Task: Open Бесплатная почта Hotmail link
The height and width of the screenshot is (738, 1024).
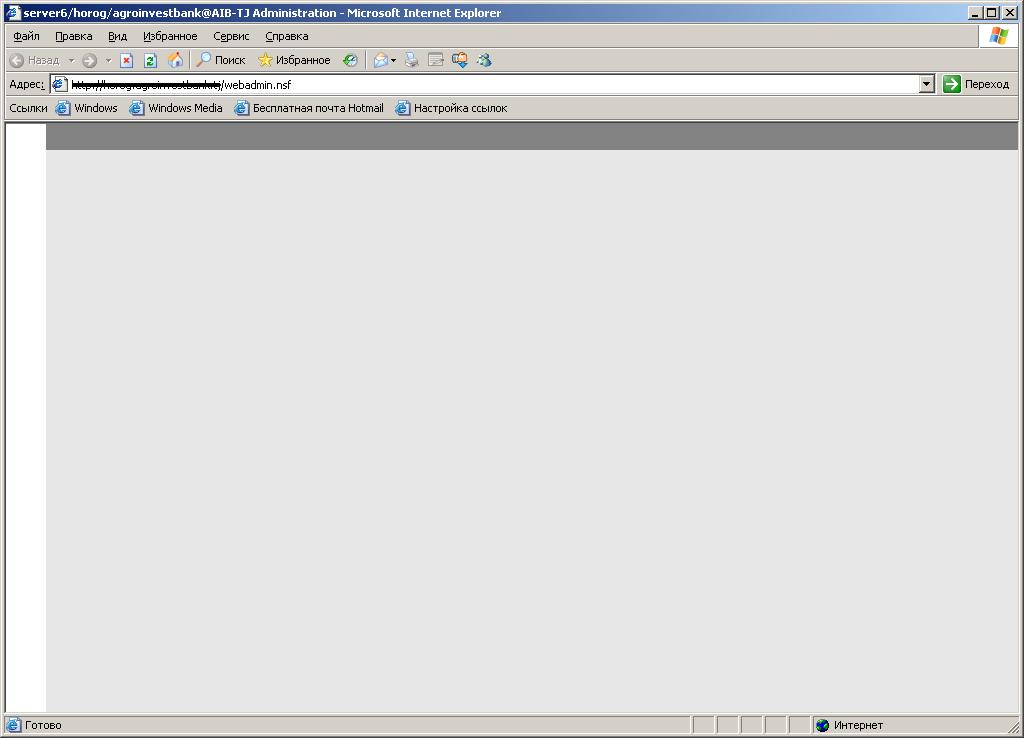Action: [310, 108]
